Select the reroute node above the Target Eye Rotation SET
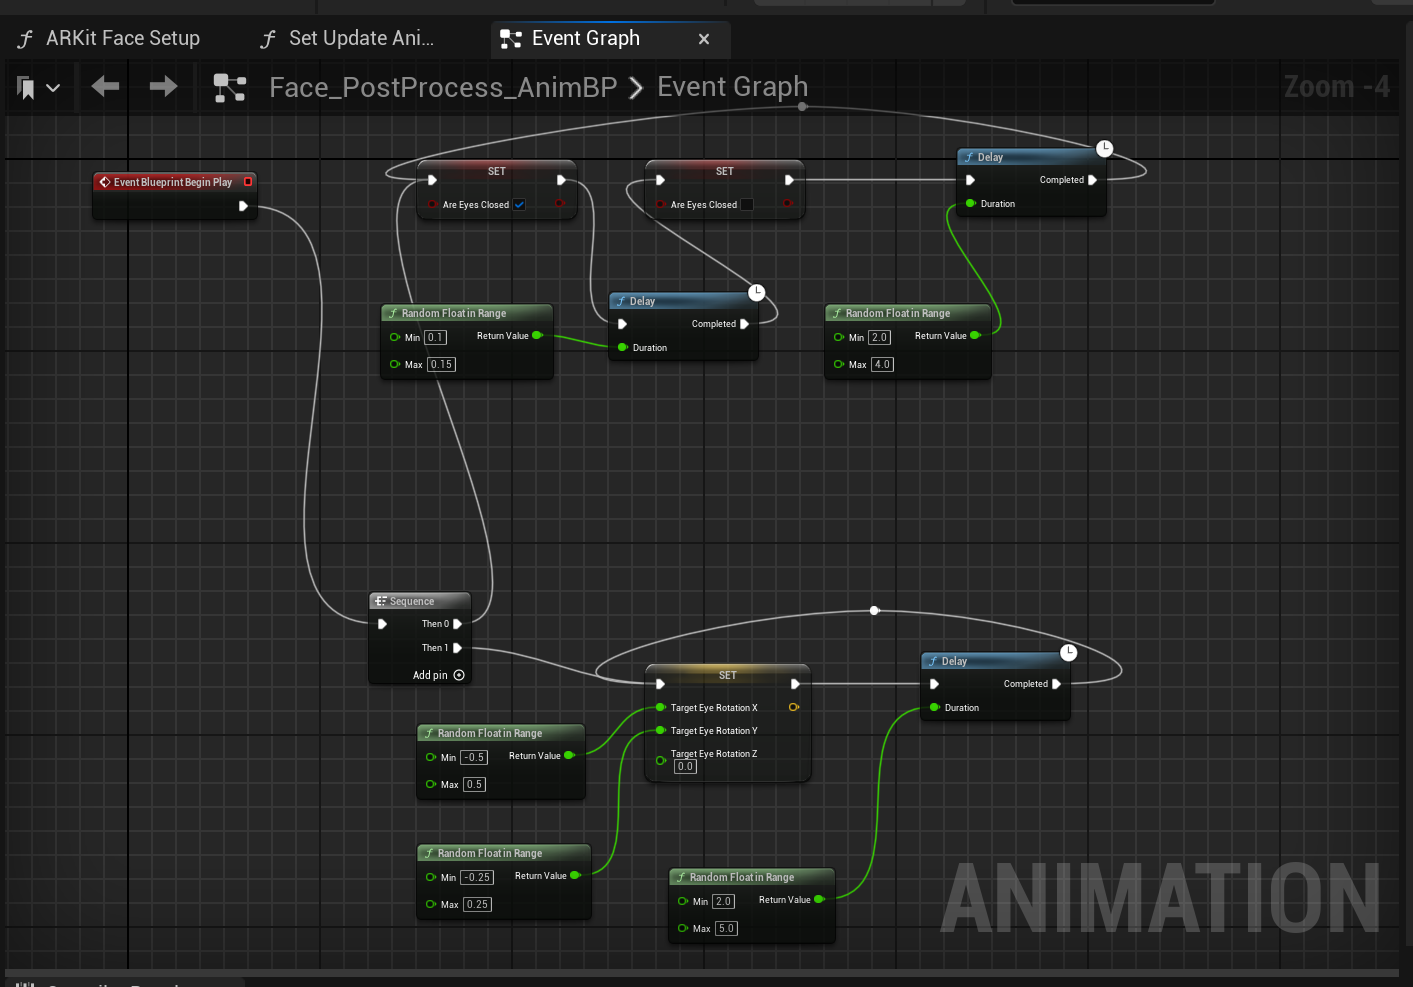Screen dimensions: 1413x987 click(874, 610)
